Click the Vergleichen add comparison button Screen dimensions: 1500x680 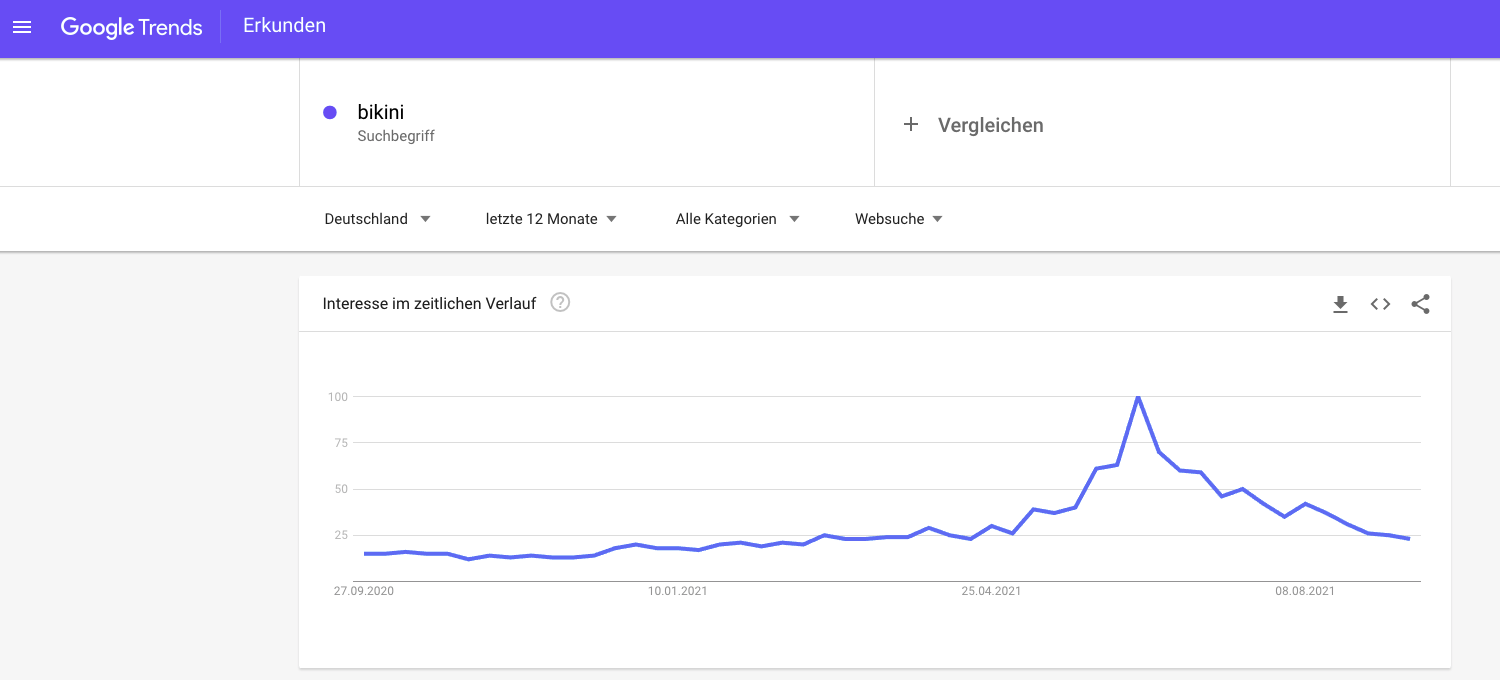pos(990,125)
